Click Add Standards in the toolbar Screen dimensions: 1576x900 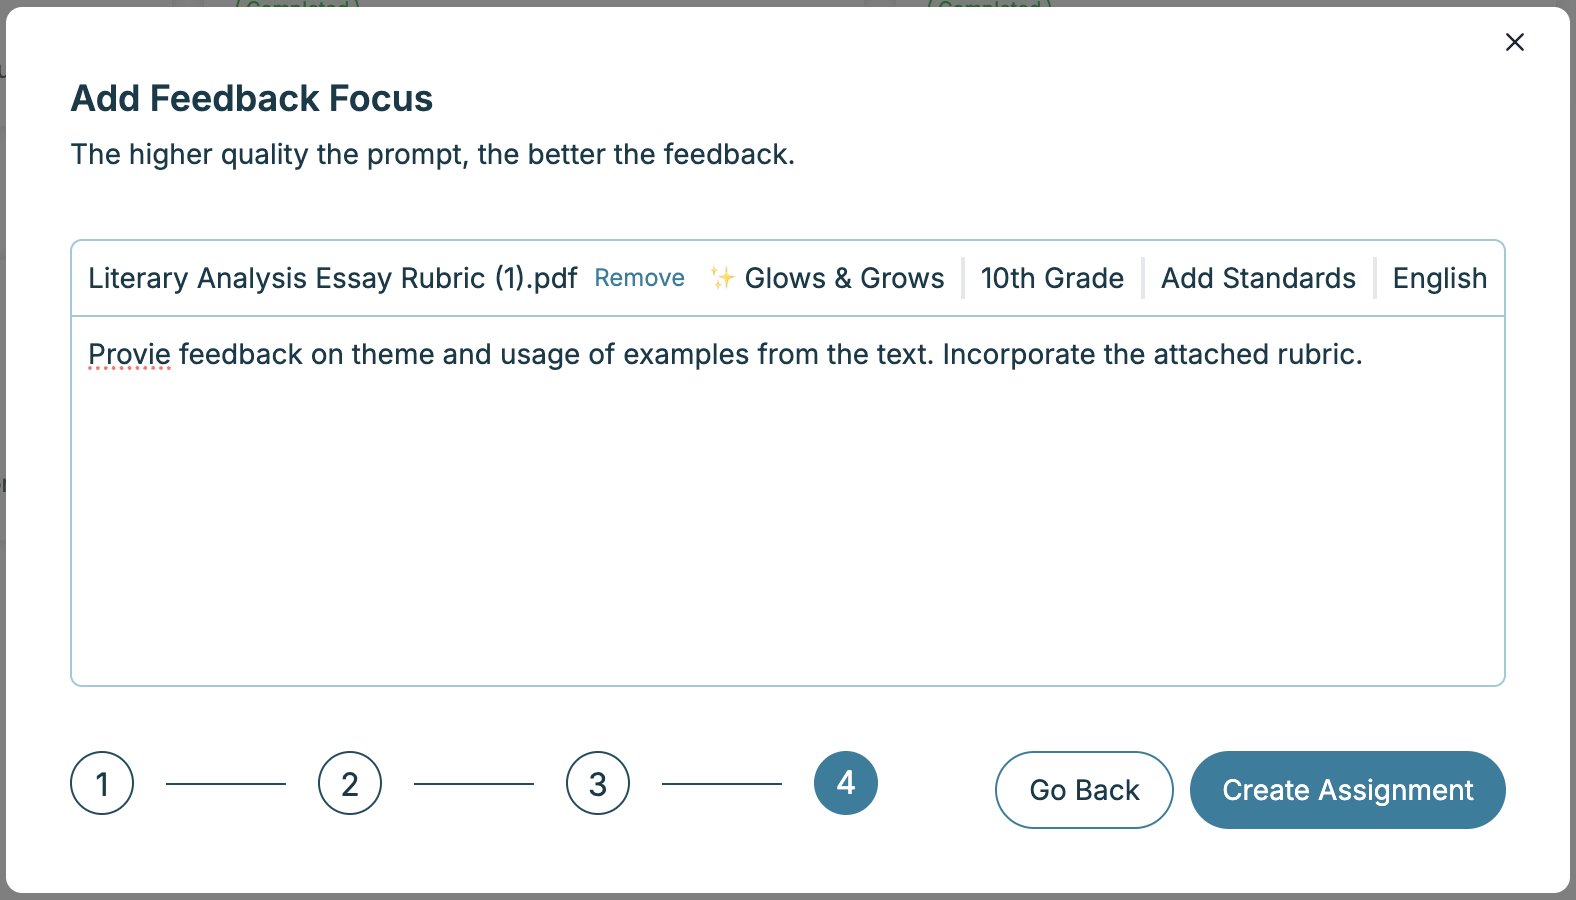[1258, 278]
